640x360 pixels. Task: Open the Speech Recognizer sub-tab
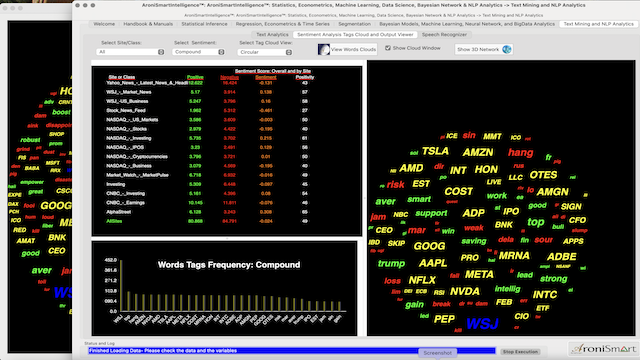[444, 35]
